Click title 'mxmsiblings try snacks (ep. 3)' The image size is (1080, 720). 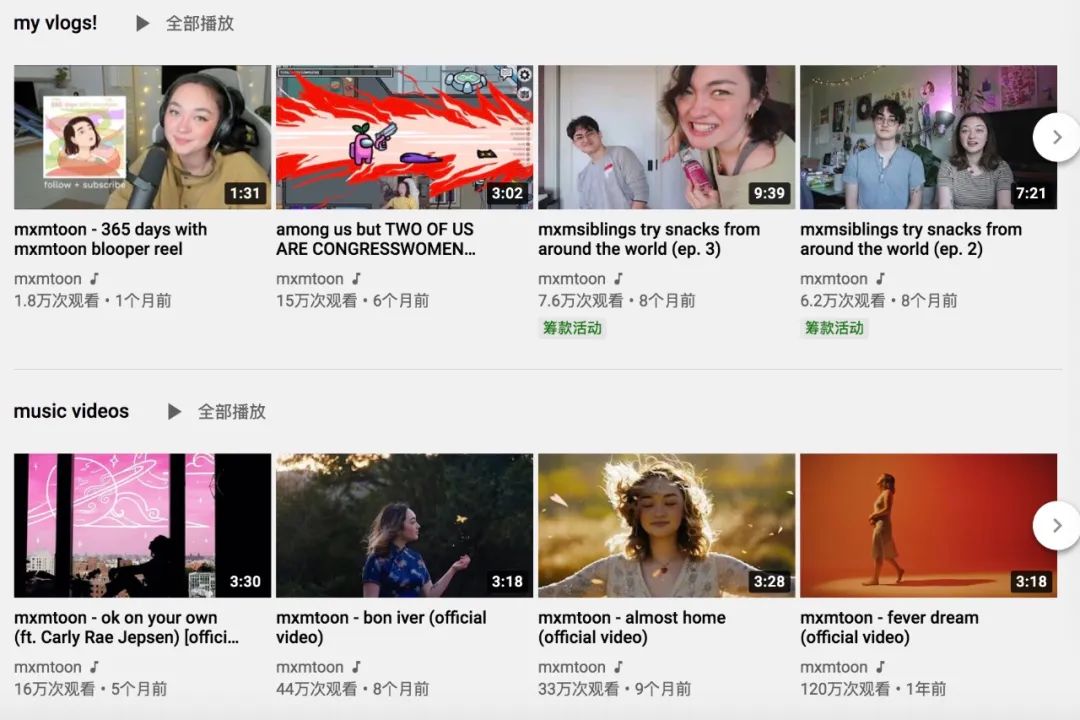click(649, 239)
